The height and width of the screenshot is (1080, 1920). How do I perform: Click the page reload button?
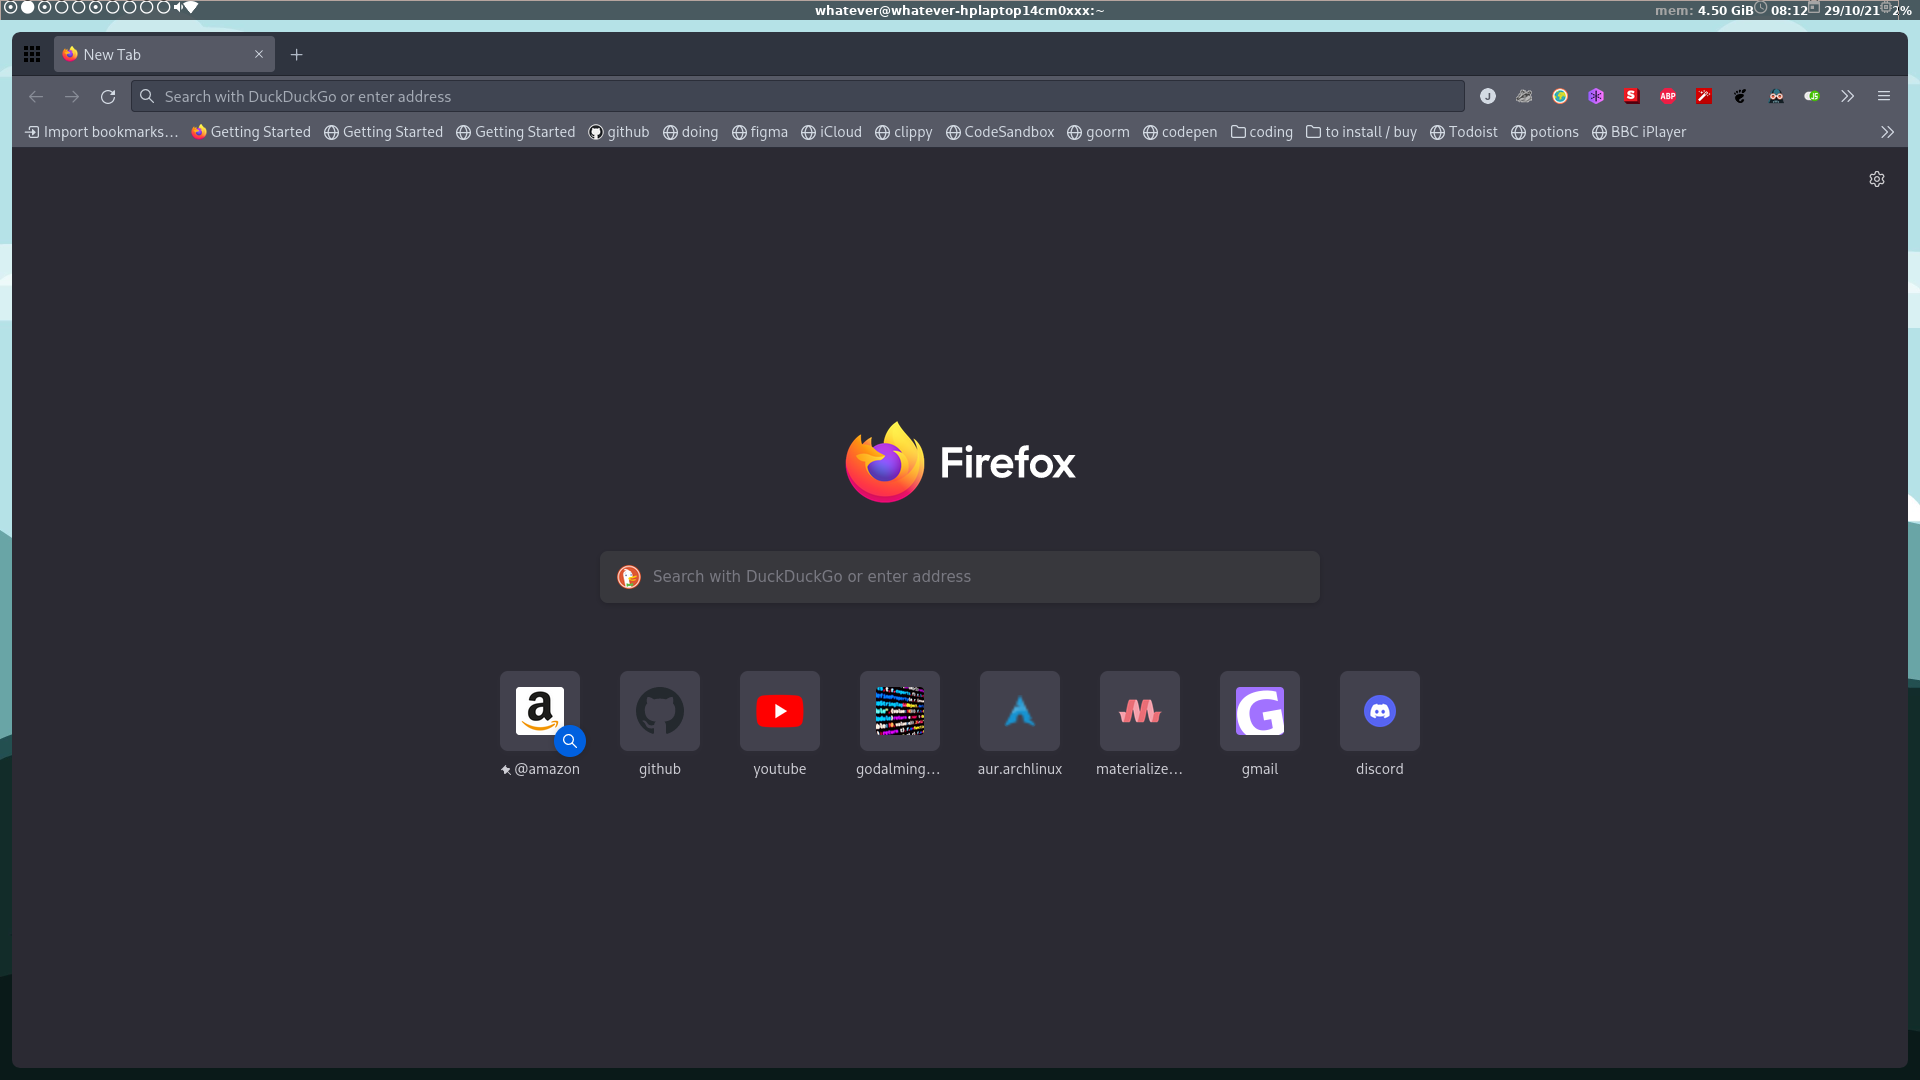108,96
